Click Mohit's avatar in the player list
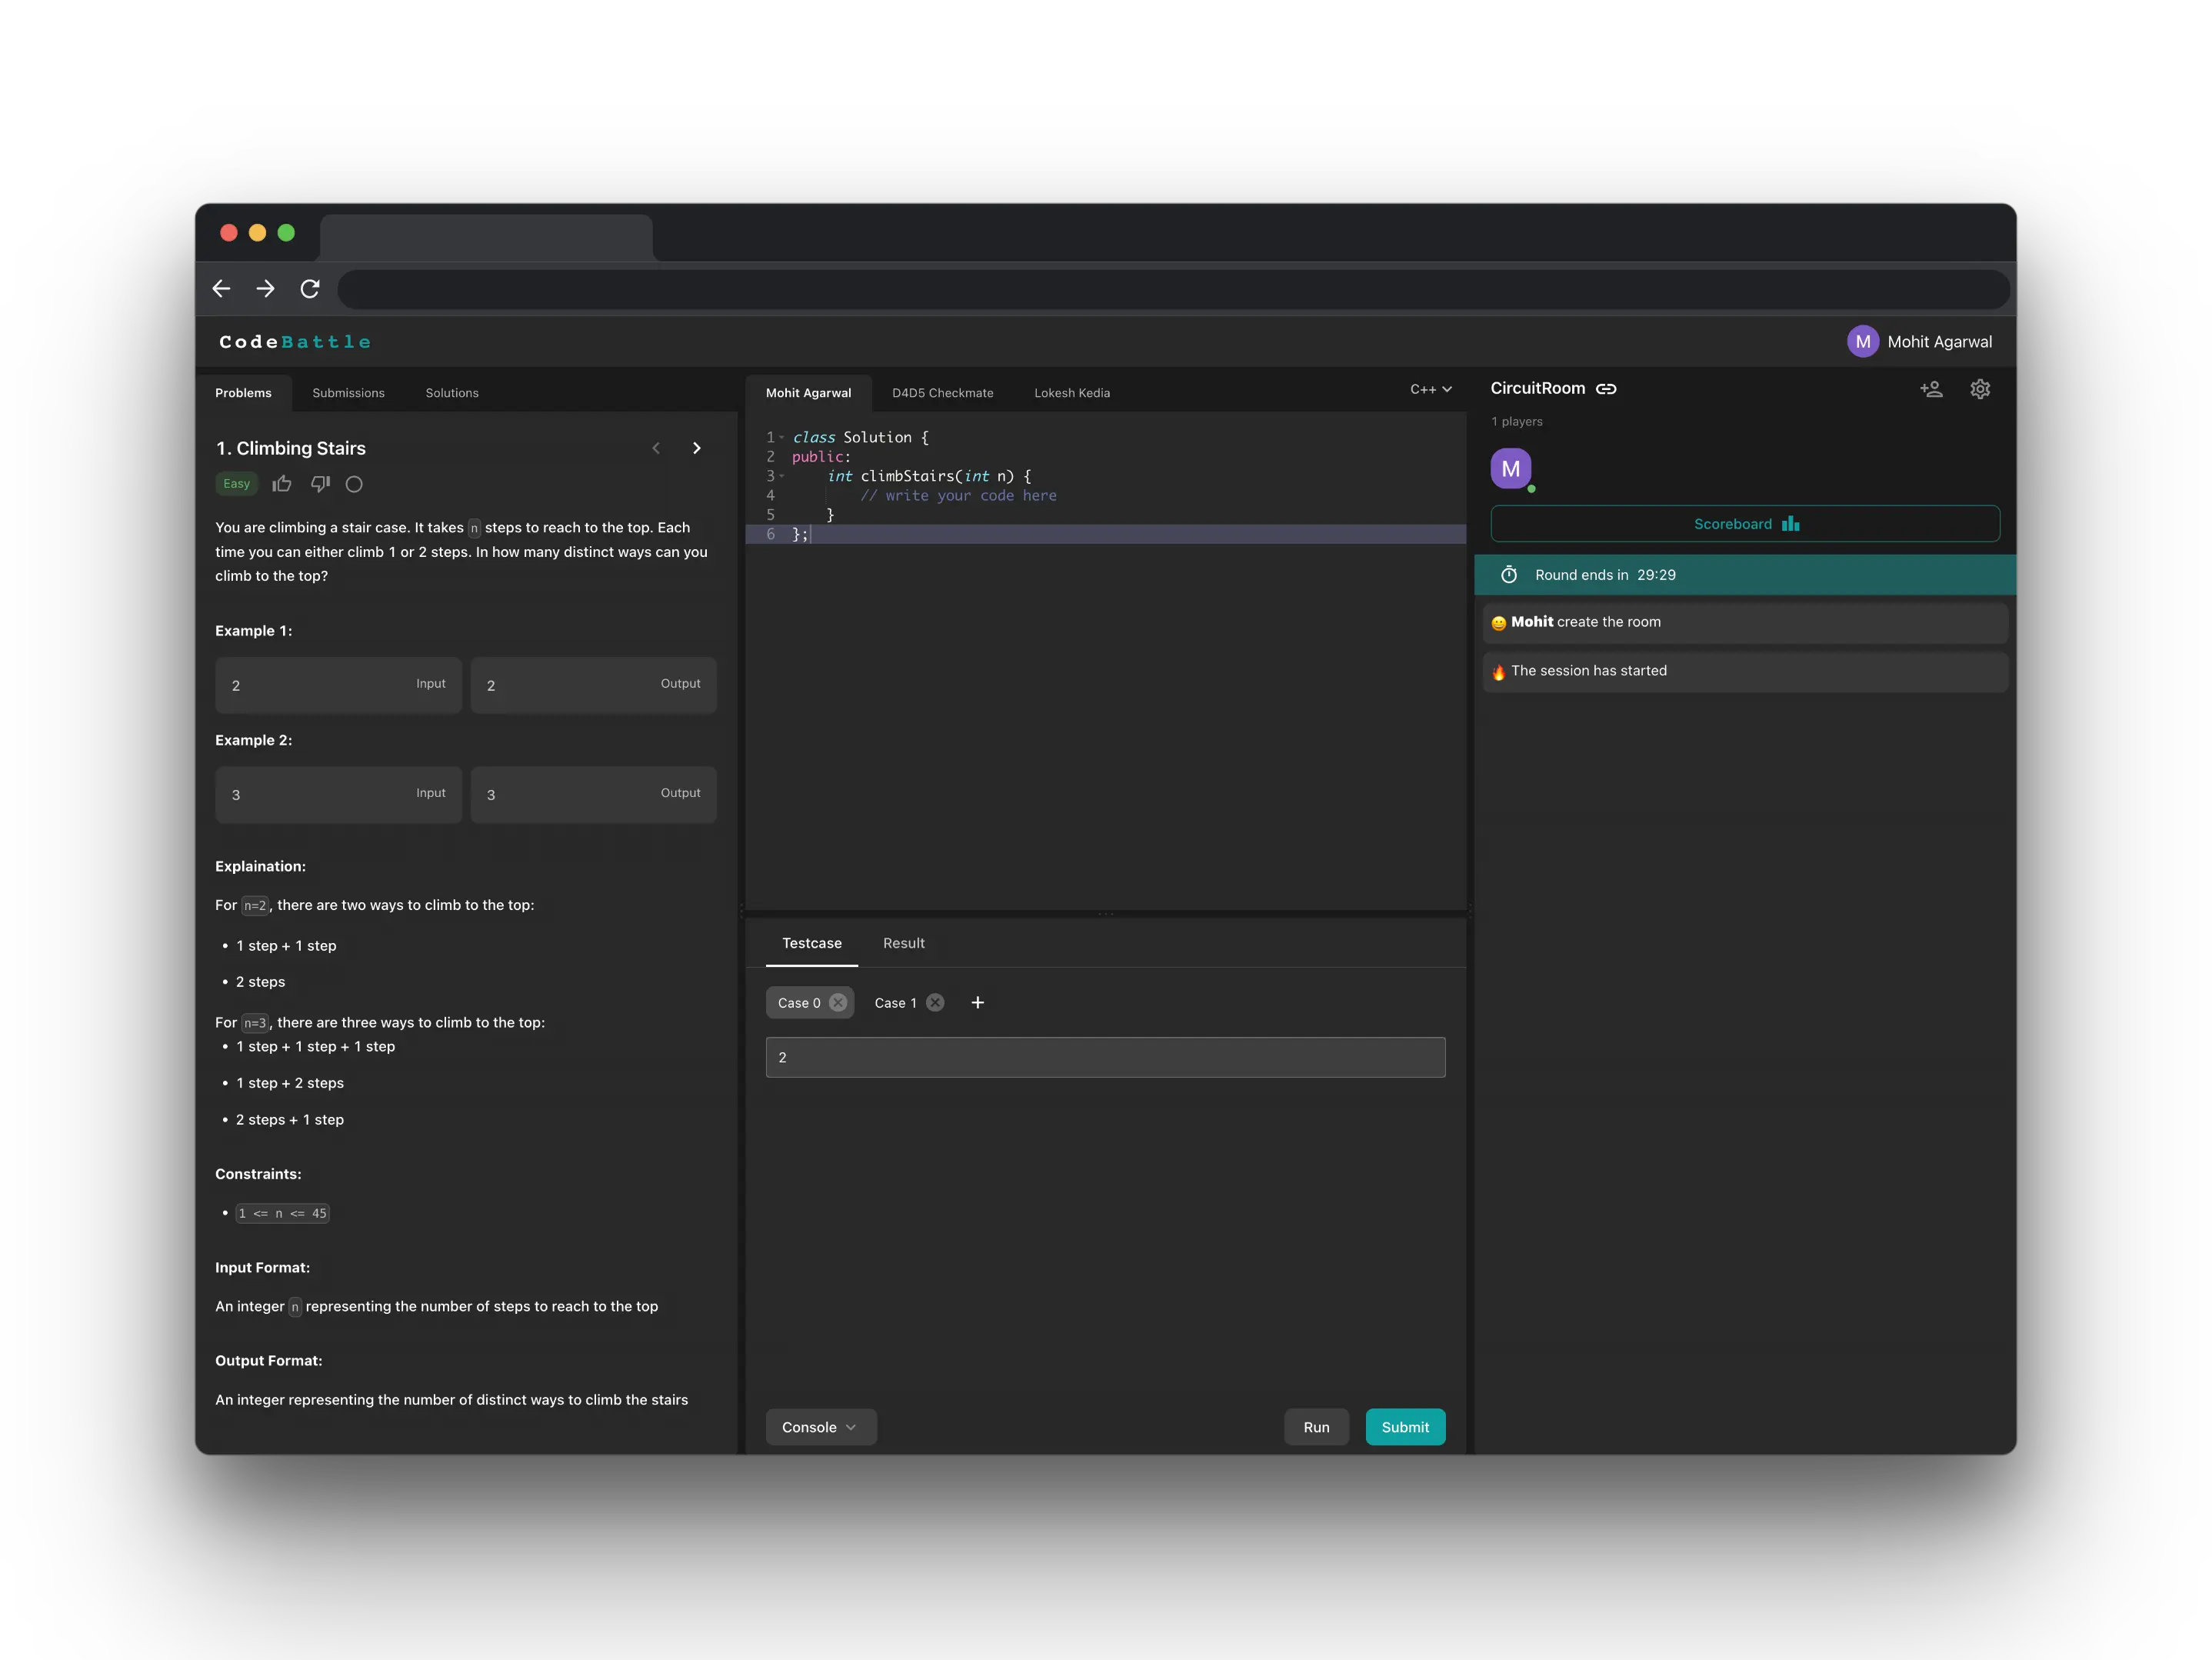This screenshot has width=2212, height=1660. click(1511, 468)
